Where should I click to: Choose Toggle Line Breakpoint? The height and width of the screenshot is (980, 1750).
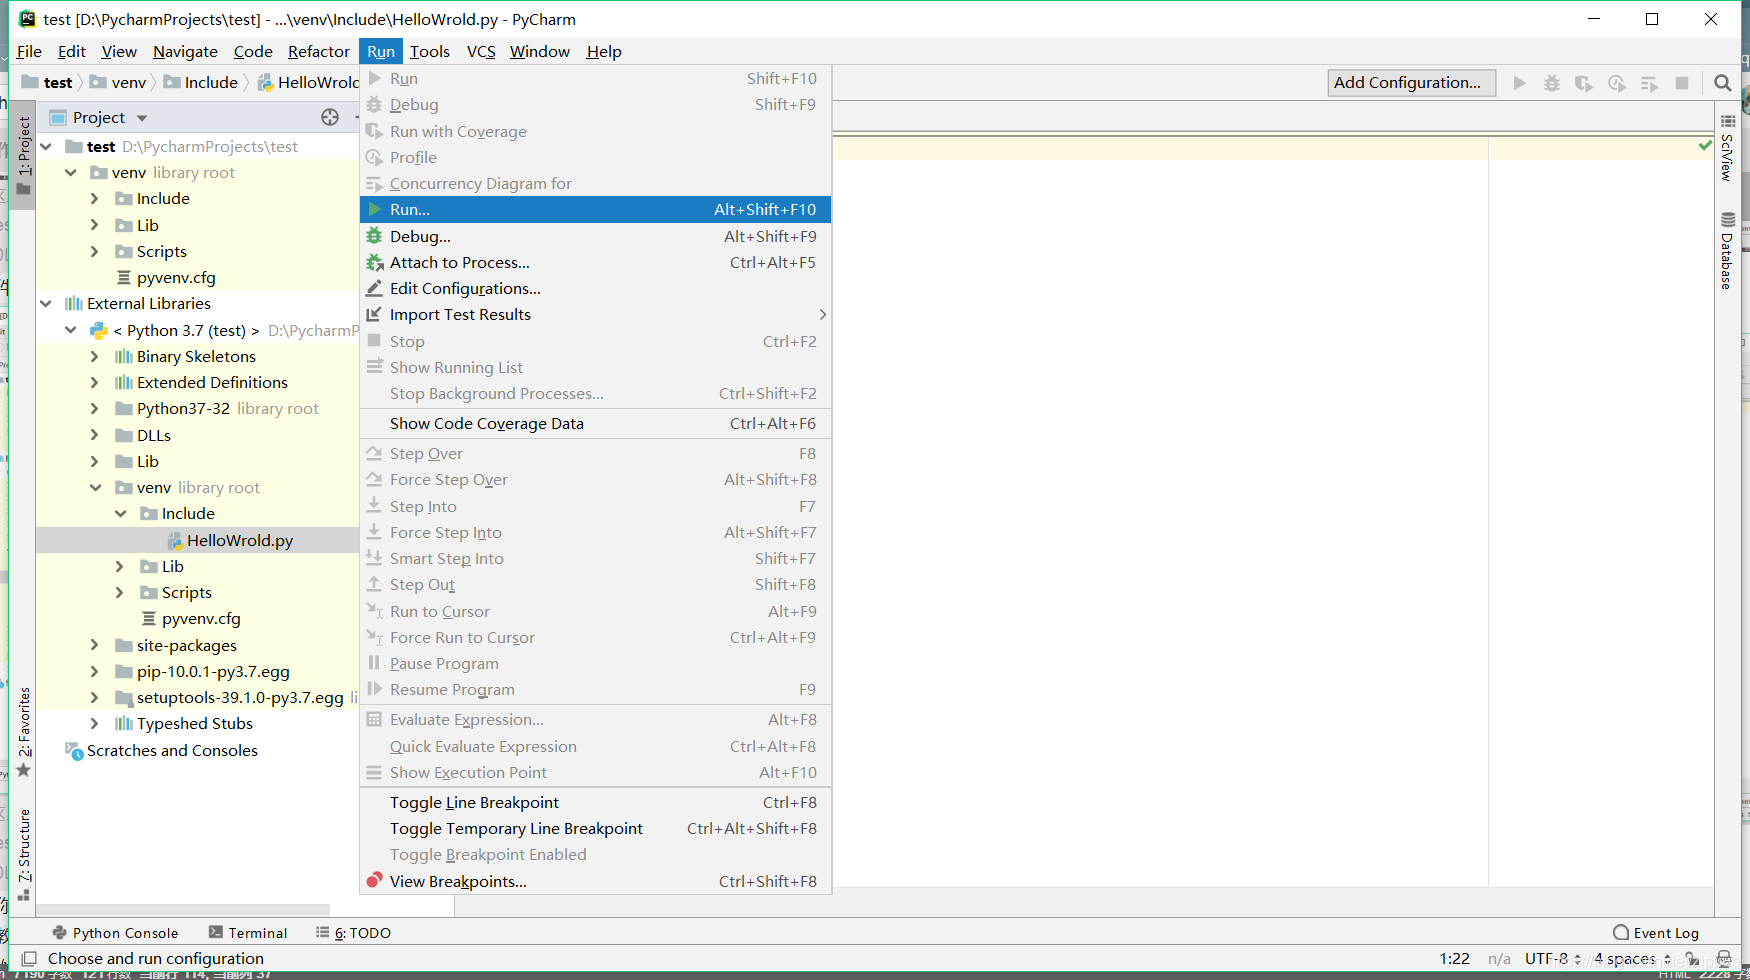pos(595,802)
